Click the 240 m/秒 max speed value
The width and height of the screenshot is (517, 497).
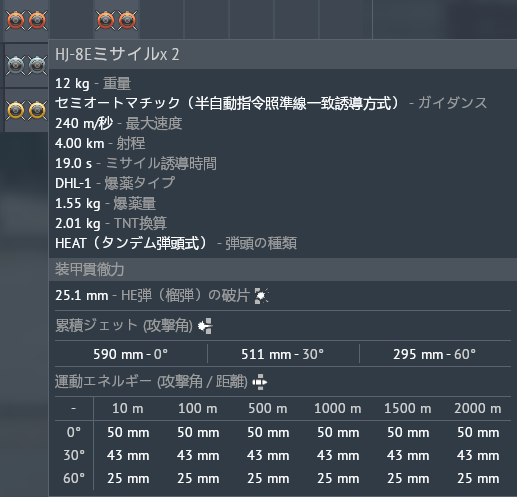(x=84, y=124)
